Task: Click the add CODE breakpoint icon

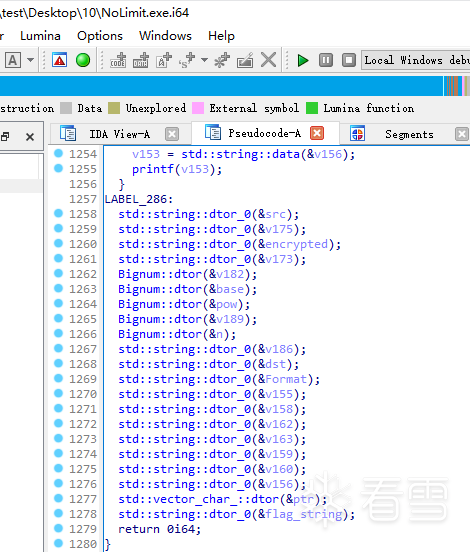Action: point(118,60)
